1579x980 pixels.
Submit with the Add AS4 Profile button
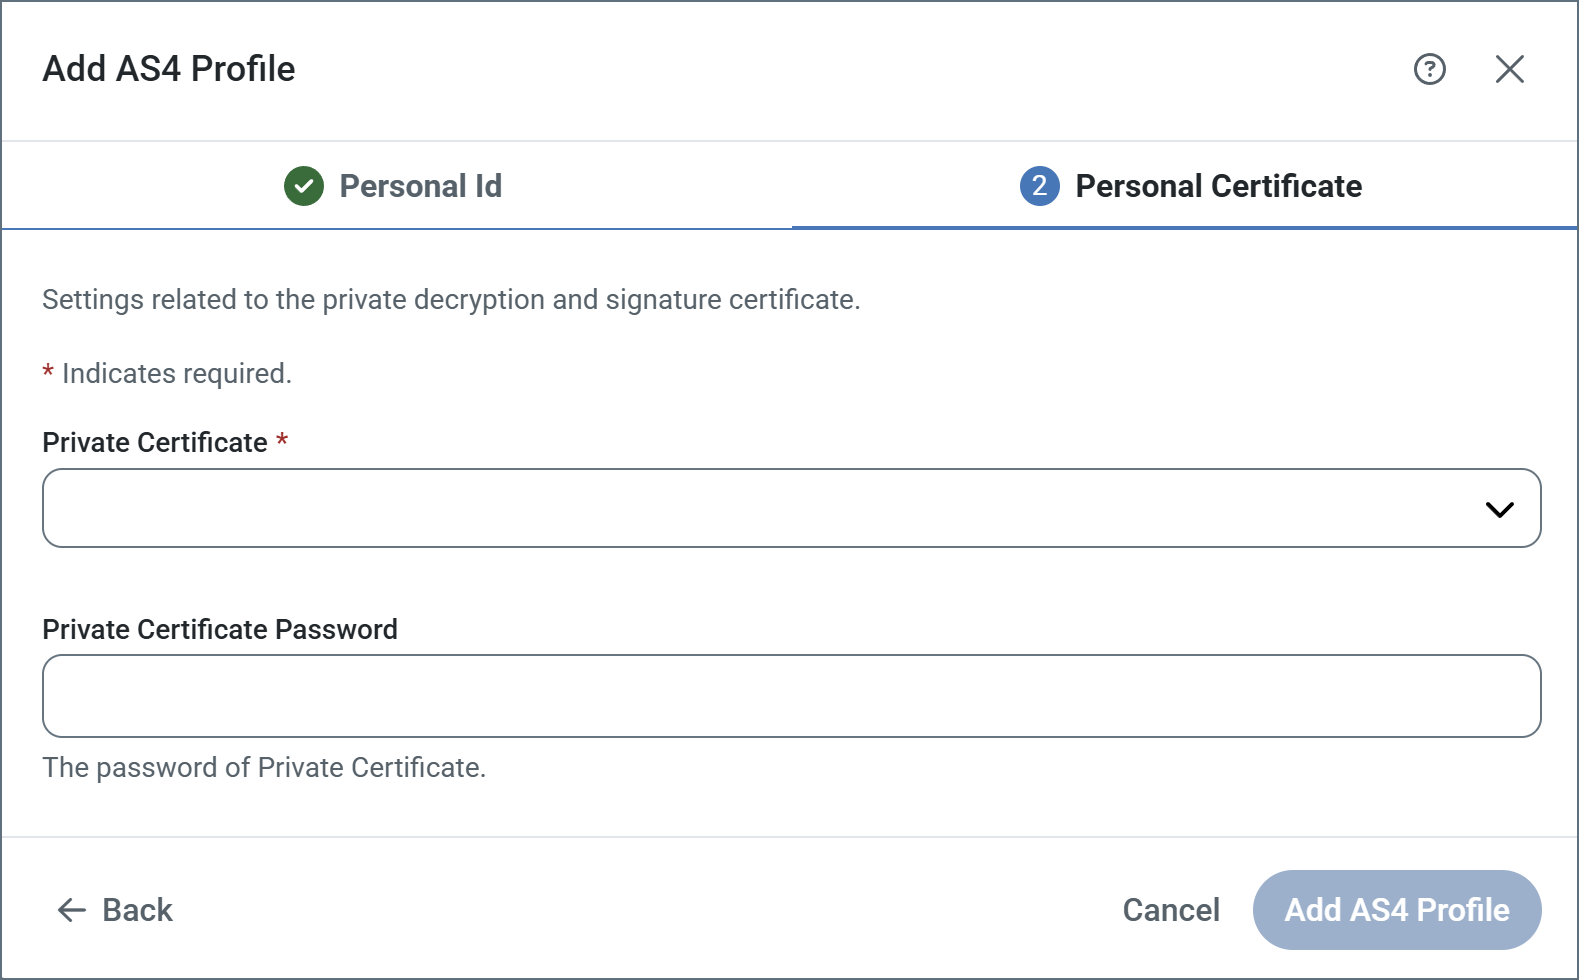point(1396,910)
